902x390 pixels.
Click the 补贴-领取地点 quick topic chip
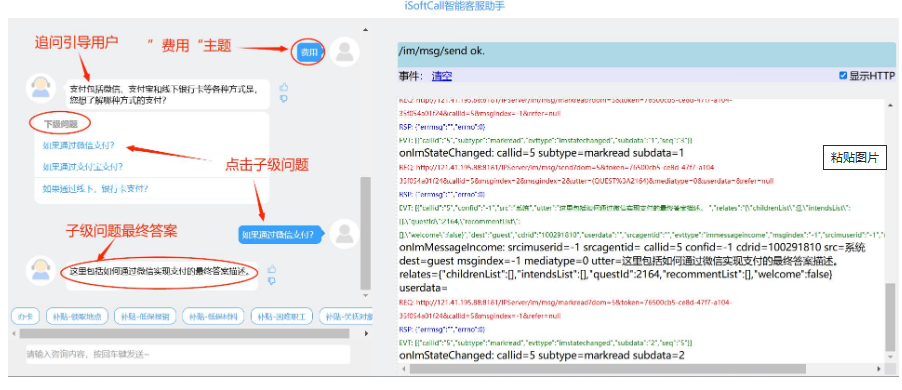pyautogui.click(x=77, y=316)
